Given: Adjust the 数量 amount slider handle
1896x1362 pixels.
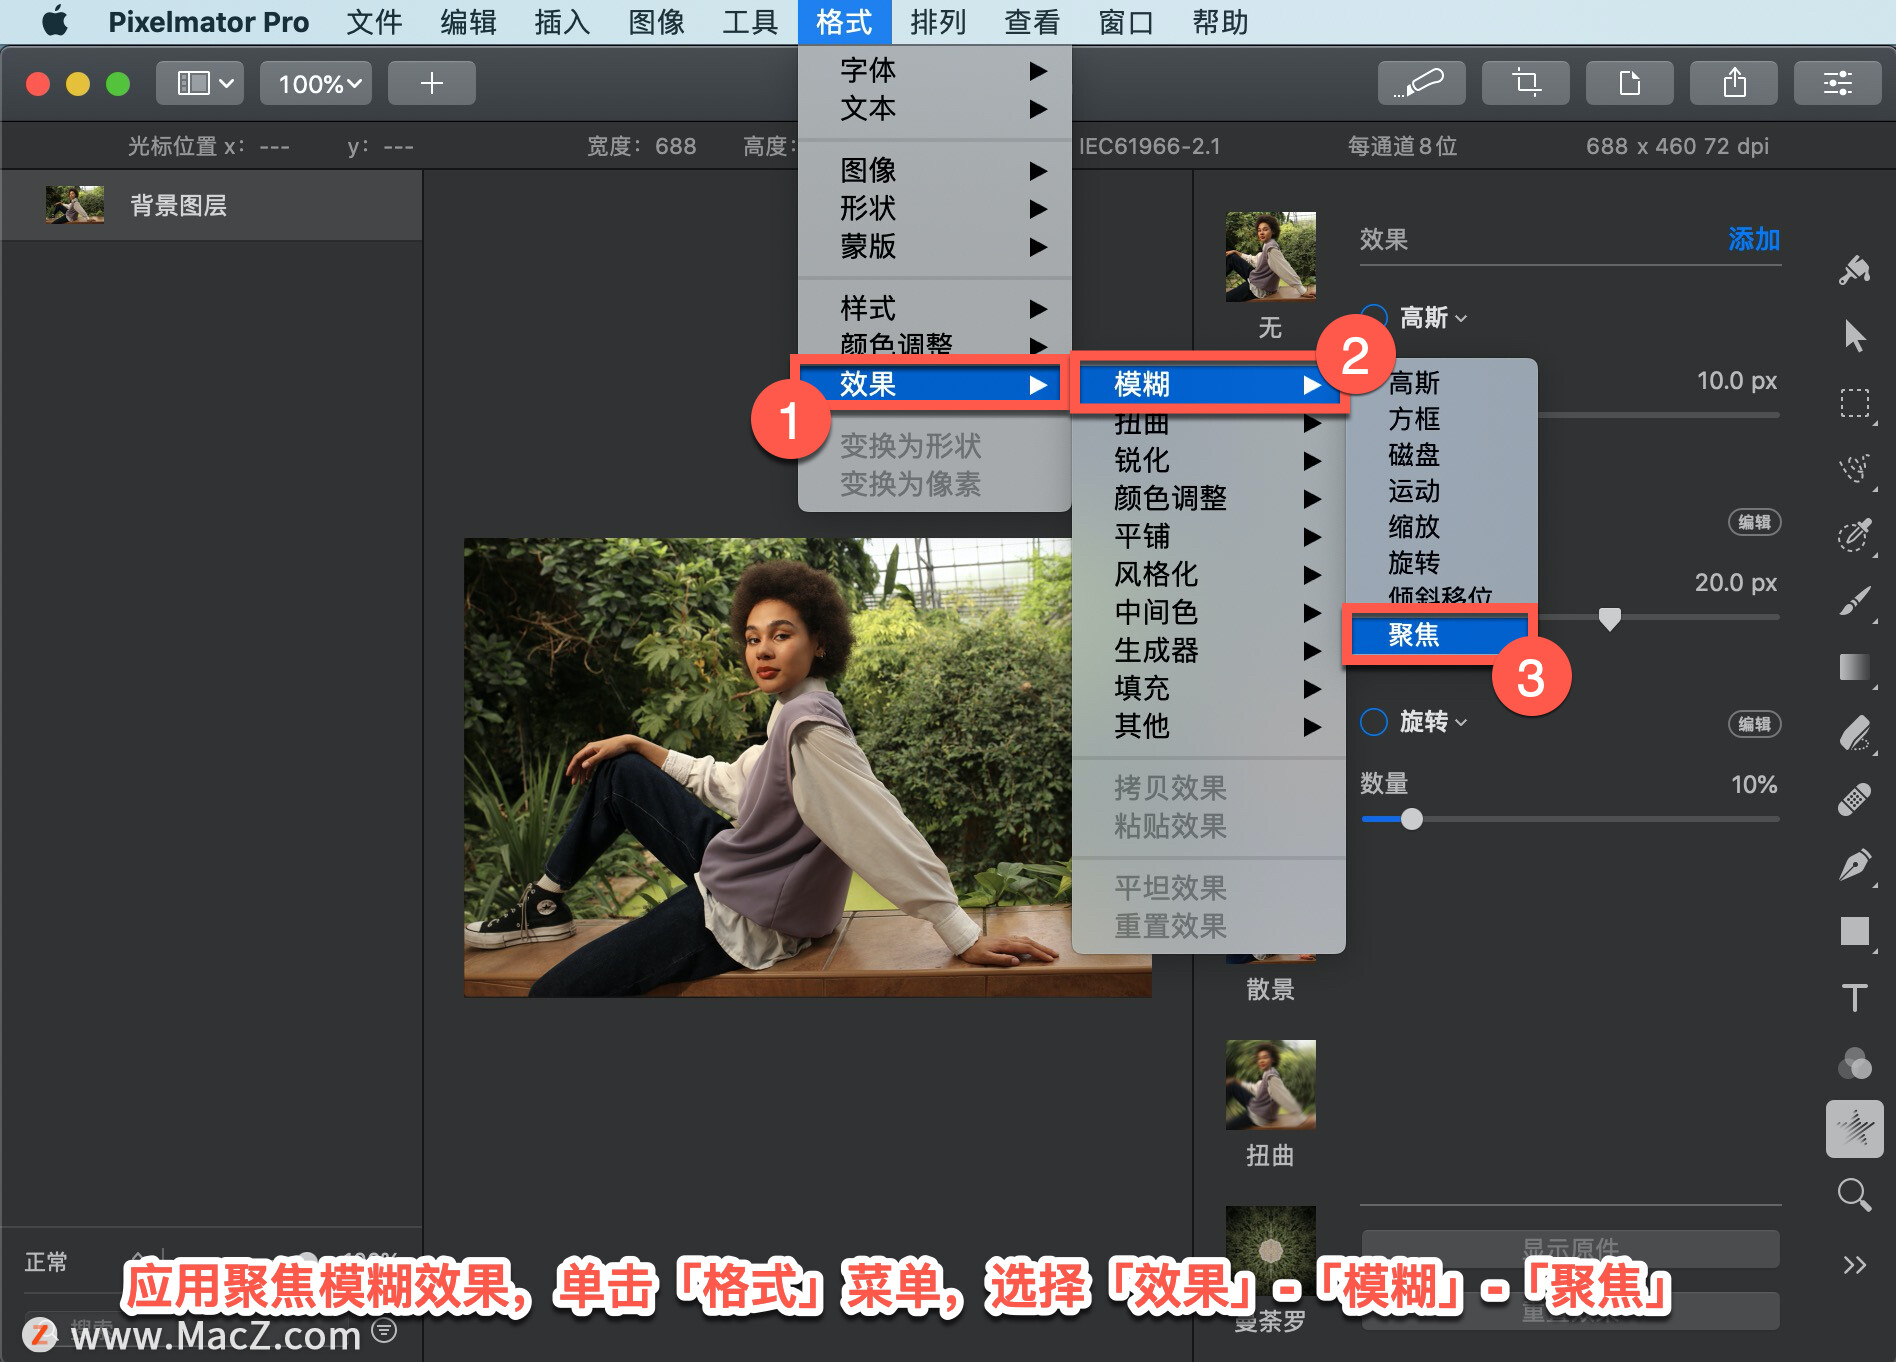Looking at the screenshot, I should [1411, 819].
